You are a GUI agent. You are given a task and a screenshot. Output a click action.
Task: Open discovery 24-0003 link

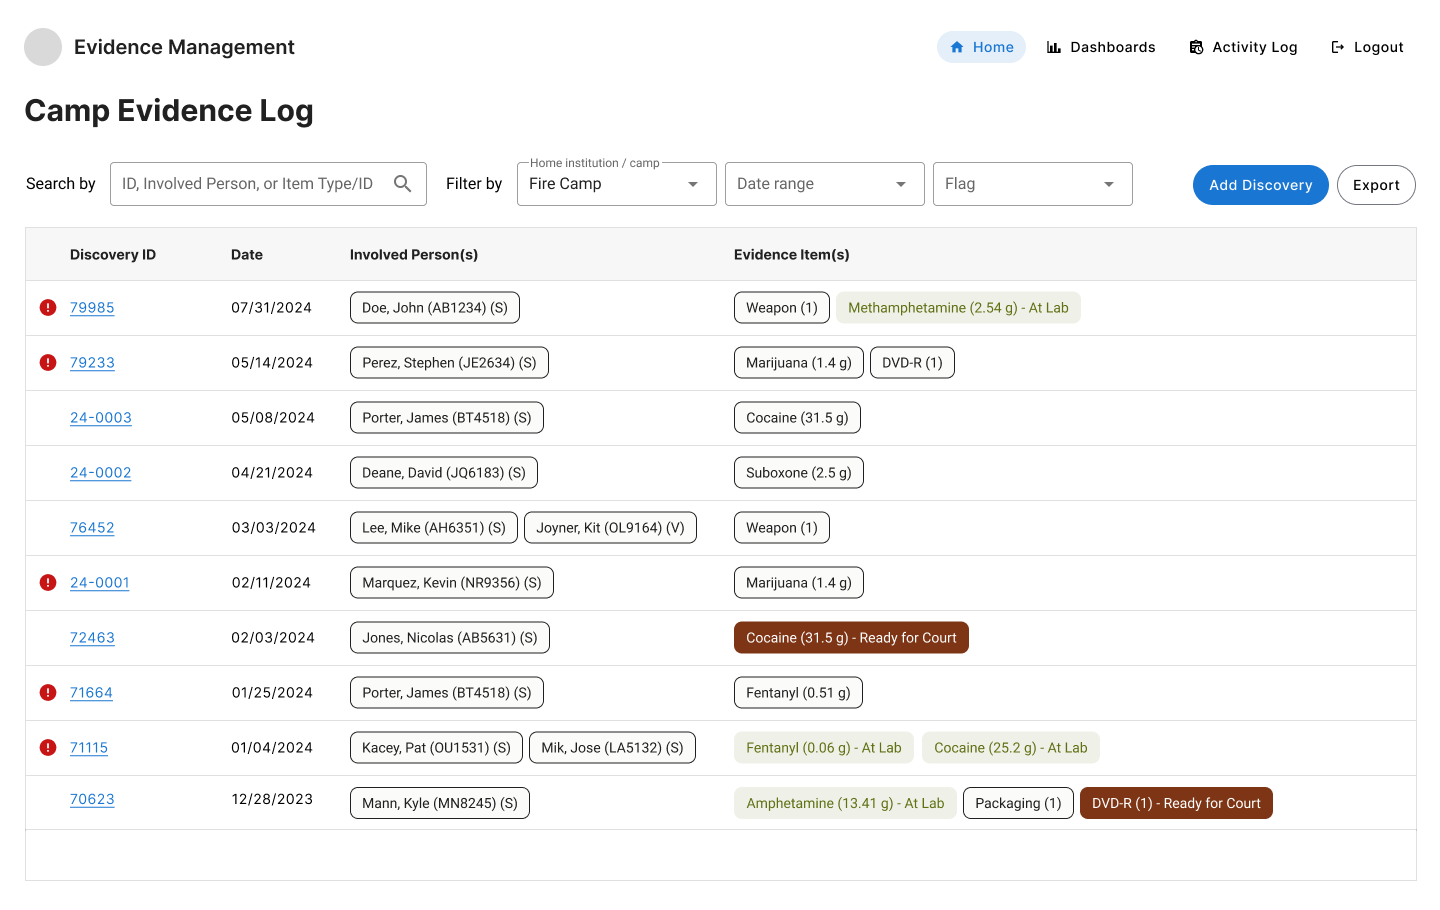(101, 418)
